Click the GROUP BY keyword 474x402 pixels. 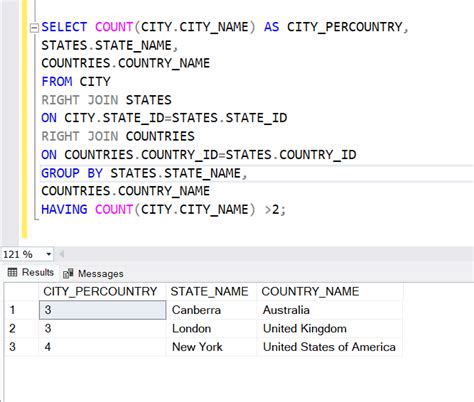[x=72, y=173]
